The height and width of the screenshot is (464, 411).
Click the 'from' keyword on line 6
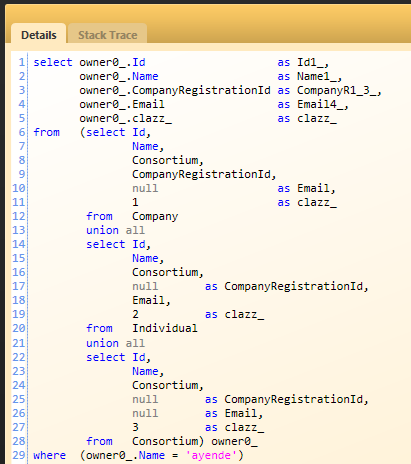point(46,132)
